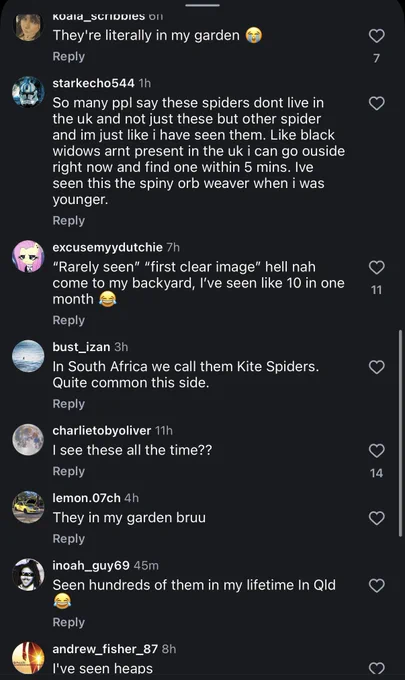The image size is (405, 680).
Task: Open bust_izan's profile picture
Action: tap(28, 356)
